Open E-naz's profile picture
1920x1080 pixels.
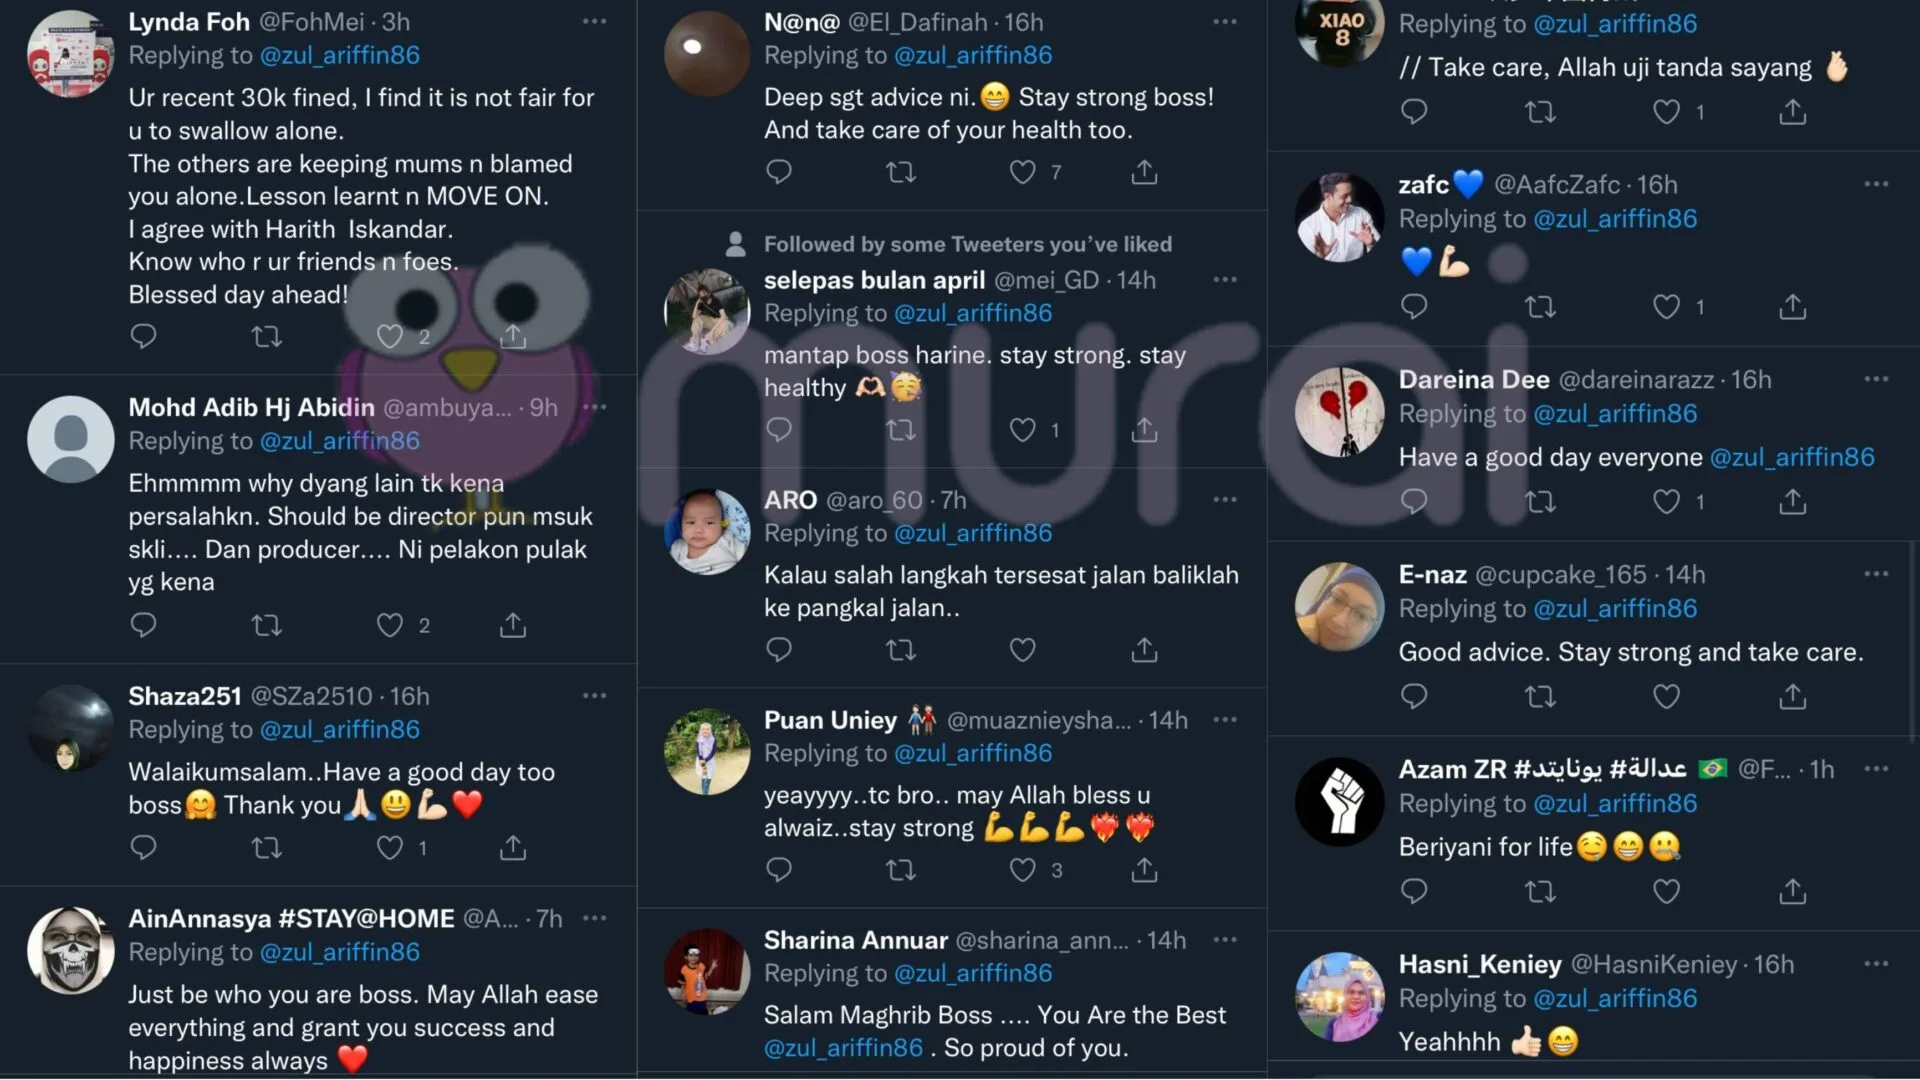click(x=1339, y=607)
